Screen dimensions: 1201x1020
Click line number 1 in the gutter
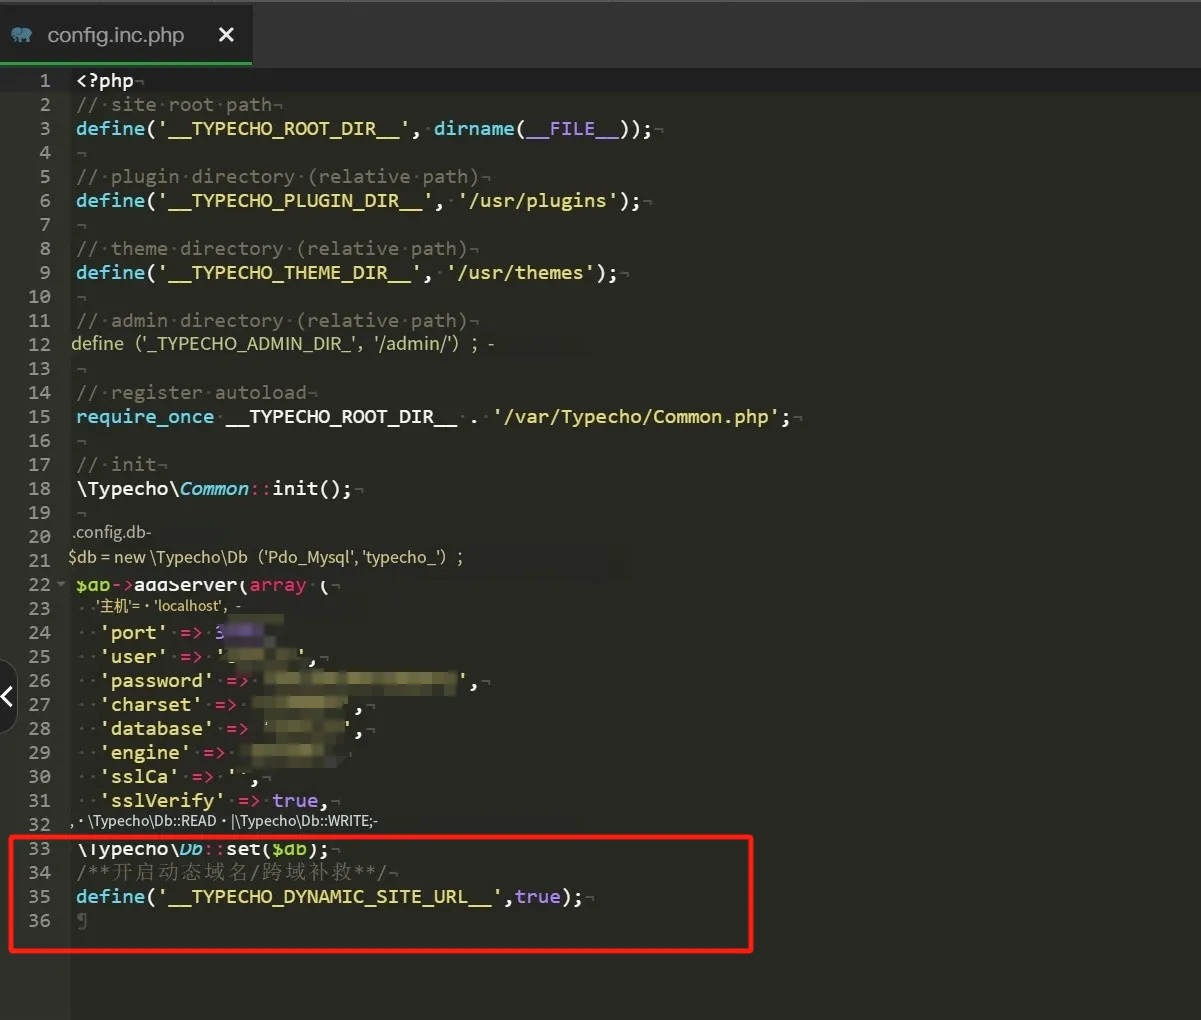tap(44, 81)
